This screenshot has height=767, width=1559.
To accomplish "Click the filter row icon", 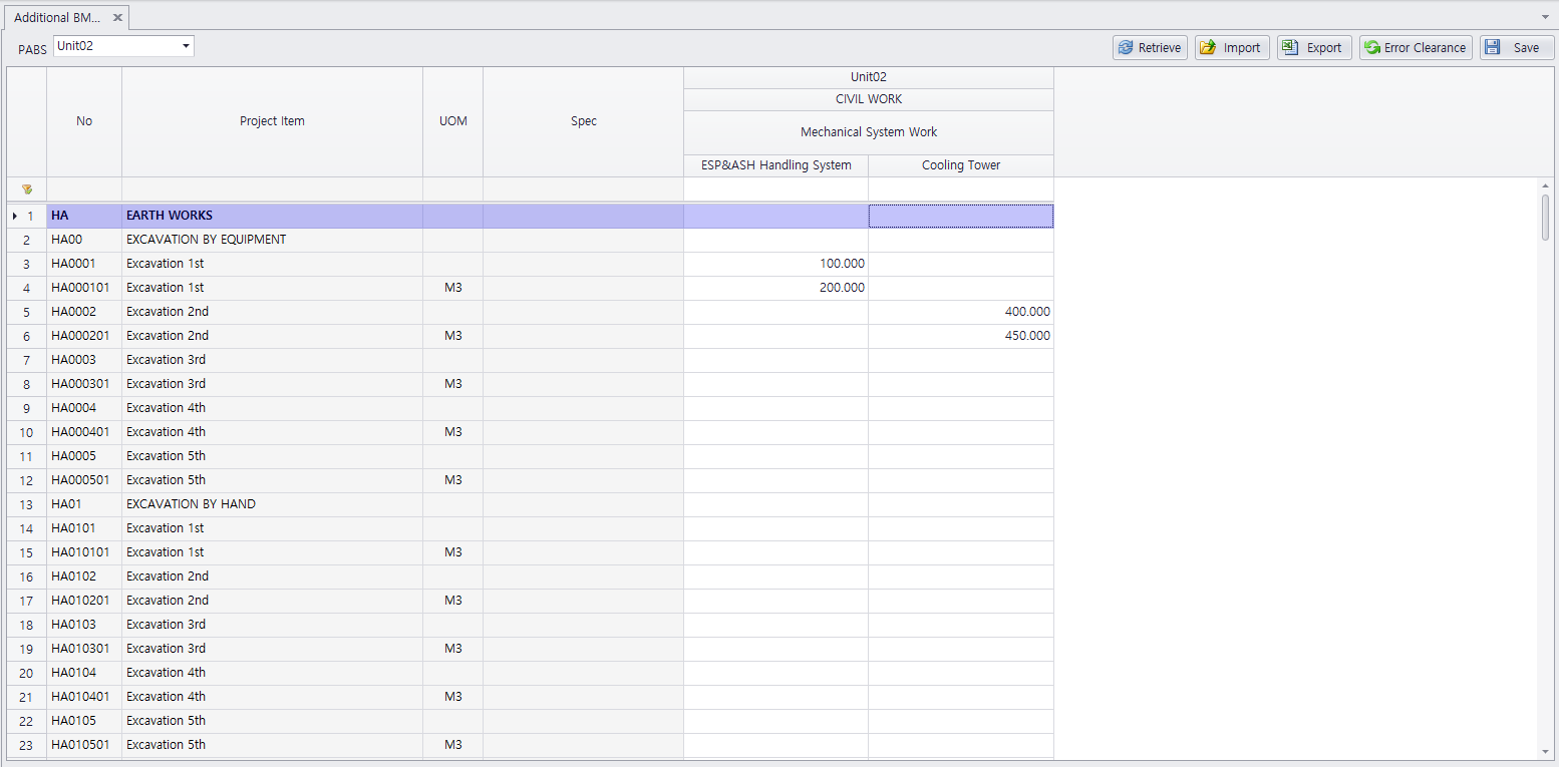I will point(27,189).
